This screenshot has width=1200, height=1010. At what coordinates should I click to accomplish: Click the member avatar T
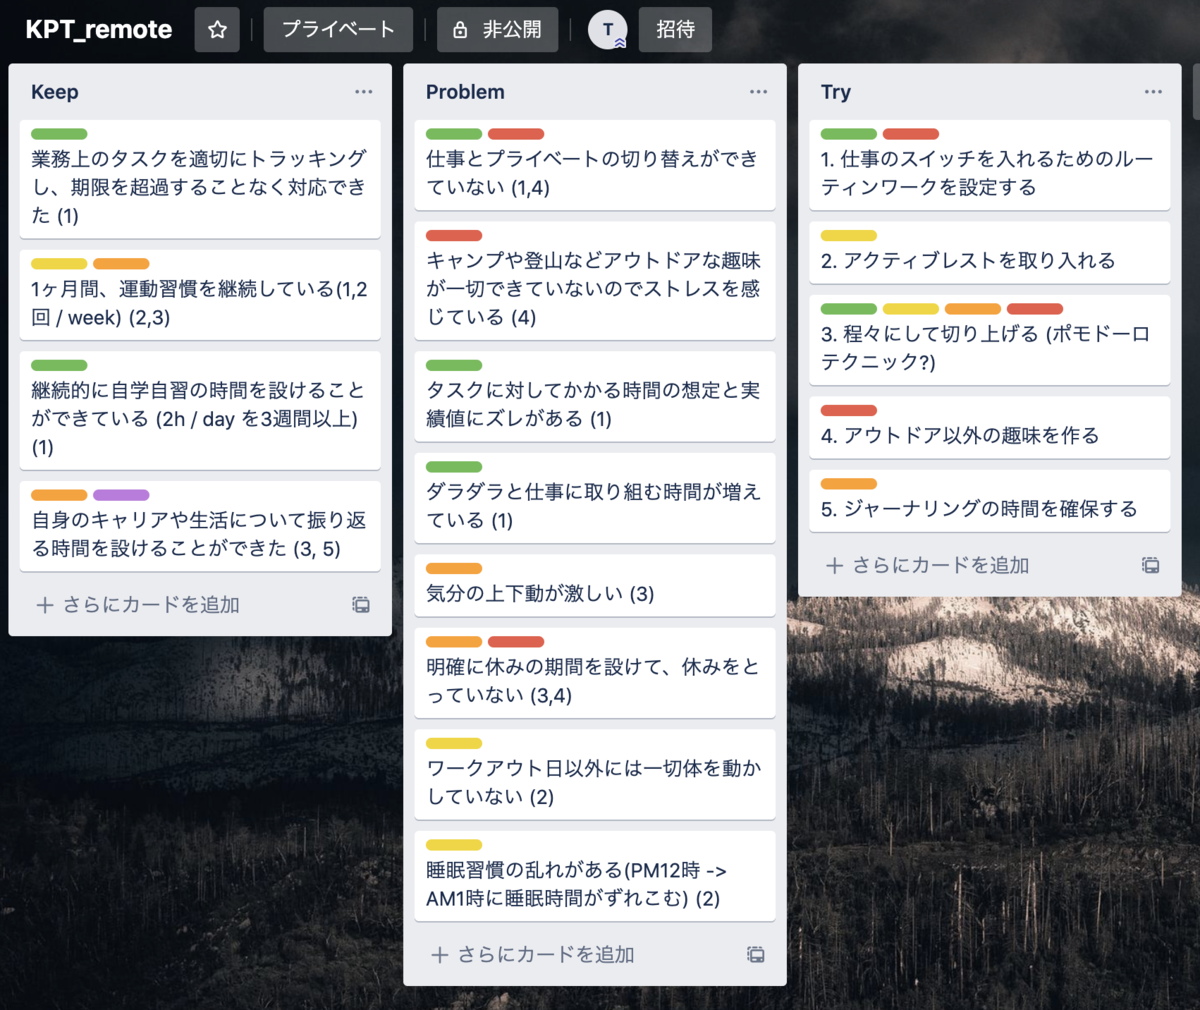tap(607, 29)
